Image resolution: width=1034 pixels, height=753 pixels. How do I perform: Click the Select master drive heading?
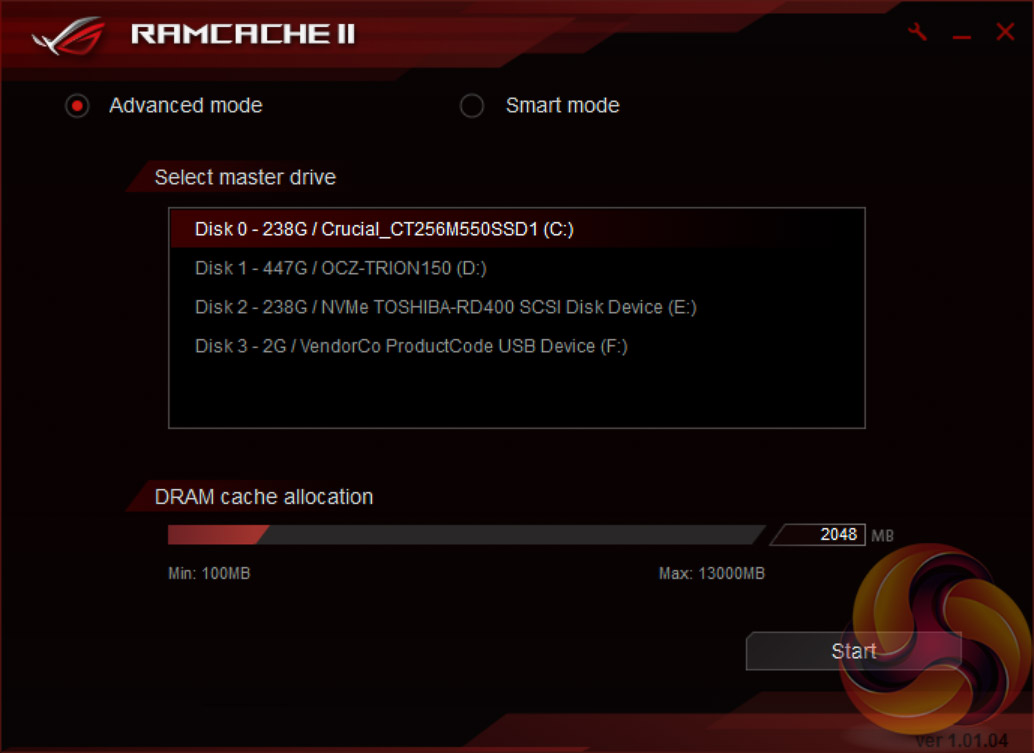coord(245,177)
